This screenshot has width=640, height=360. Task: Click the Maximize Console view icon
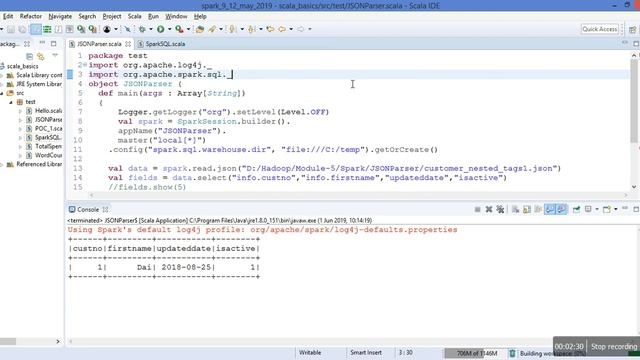pos(636,209)
